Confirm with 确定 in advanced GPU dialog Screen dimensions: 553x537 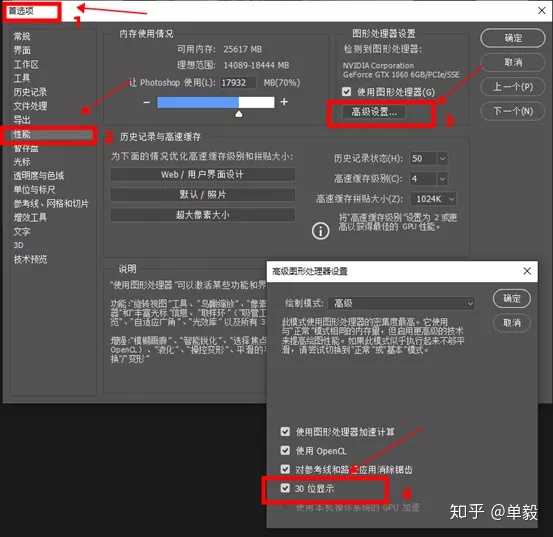pyautogui.click(x=512, y=298)
